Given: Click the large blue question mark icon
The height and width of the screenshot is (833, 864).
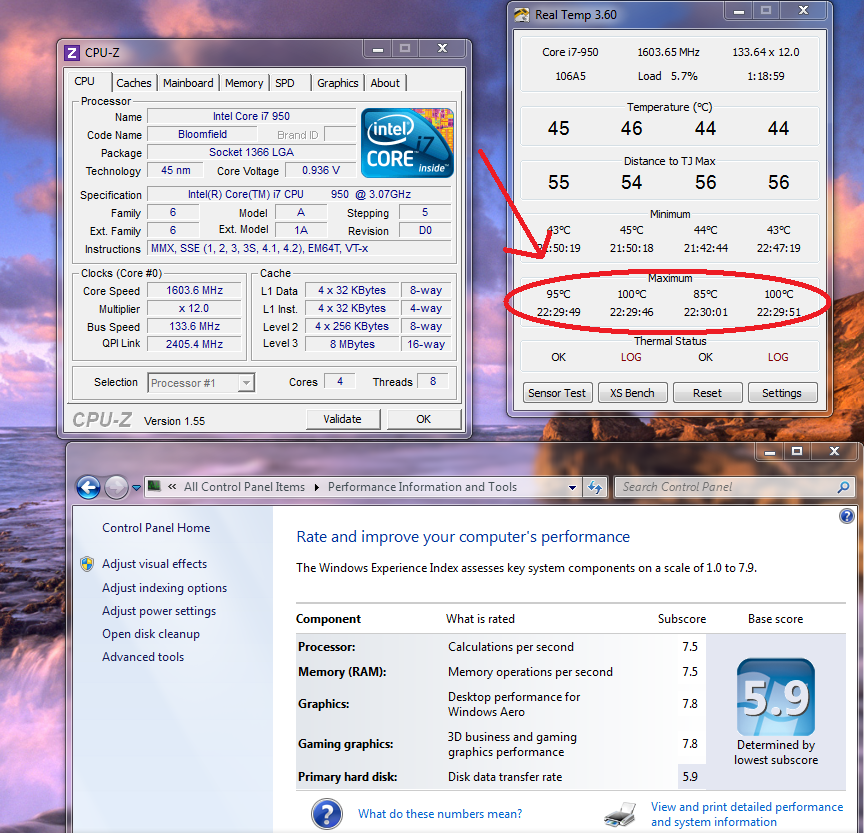Looking at the screenshot, I should pos(327,814).
